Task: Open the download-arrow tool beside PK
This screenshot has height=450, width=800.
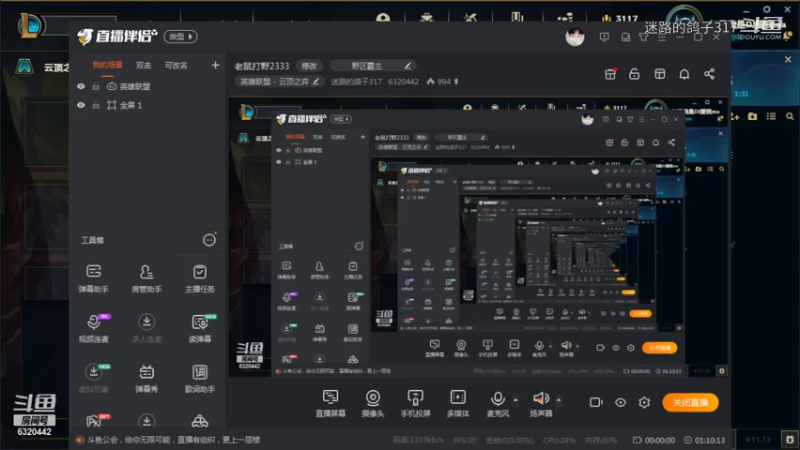Action: [x=146, y=420]
